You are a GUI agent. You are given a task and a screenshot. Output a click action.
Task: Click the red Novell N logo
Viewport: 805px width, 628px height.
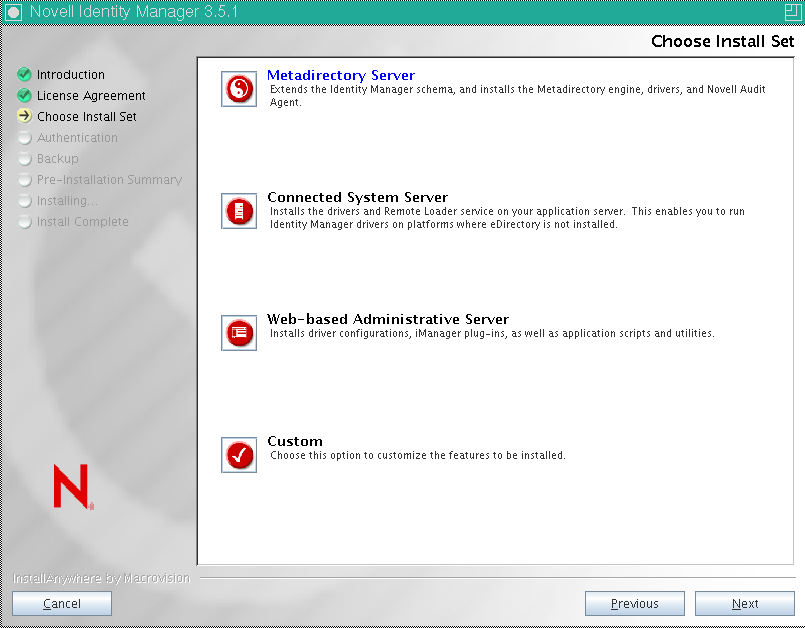tap(68, 483)
